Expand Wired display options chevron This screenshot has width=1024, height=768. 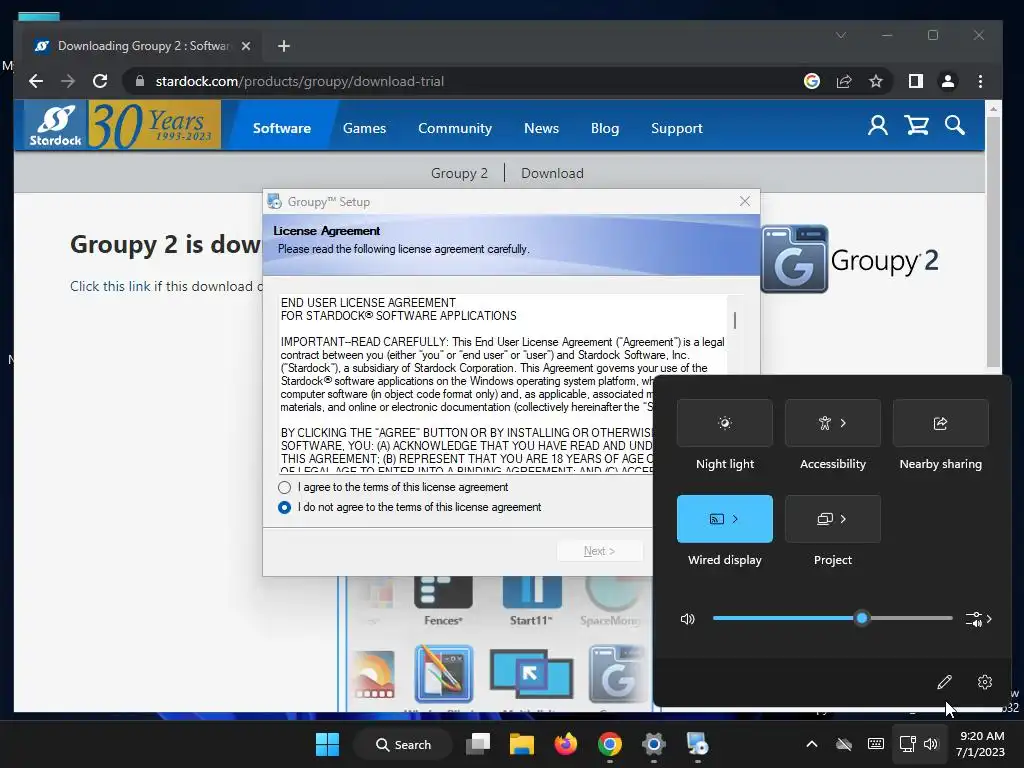pyautogui.click(x=735, y=519)
